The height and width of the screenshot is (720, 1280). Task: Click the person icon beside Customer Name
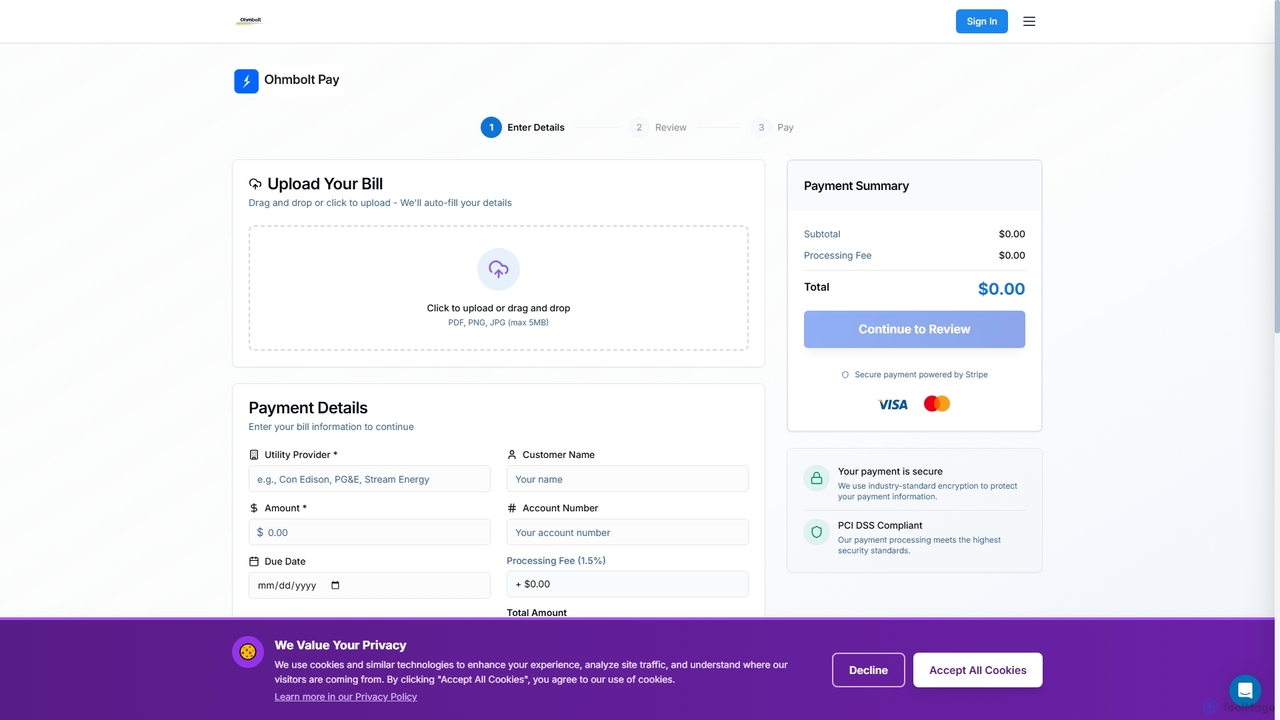coord(512,454)
